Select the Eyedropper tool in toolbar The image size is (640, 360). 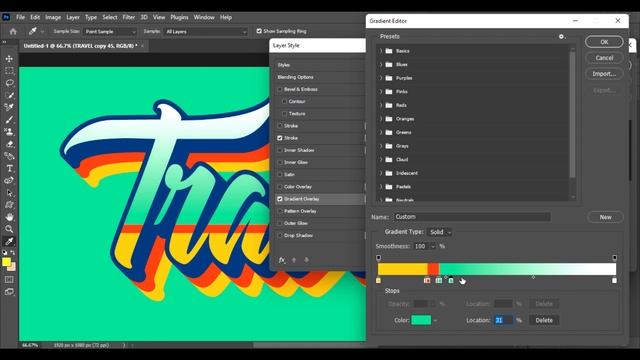(x=9, y=241)
